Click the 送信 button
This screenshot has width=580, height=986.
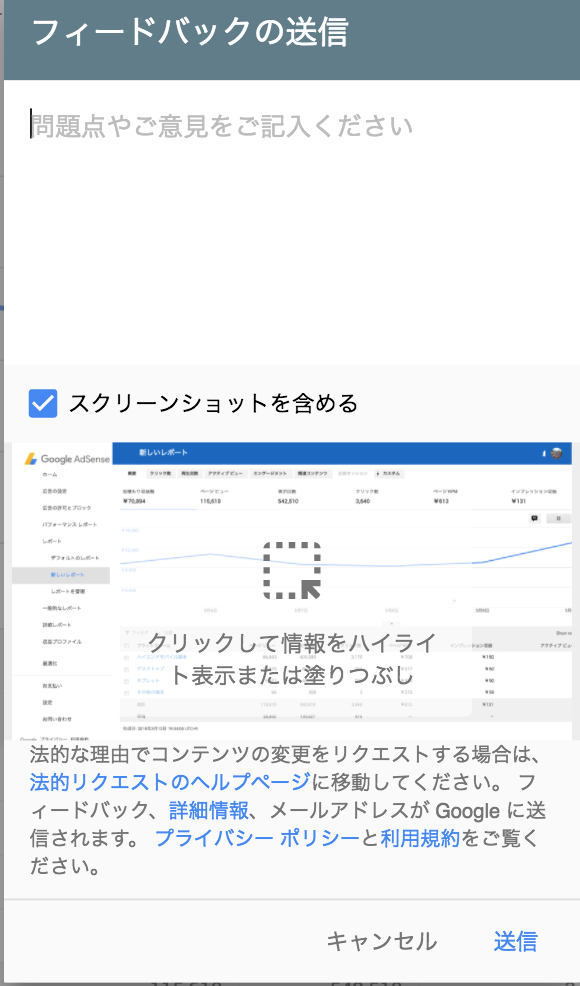515,941
